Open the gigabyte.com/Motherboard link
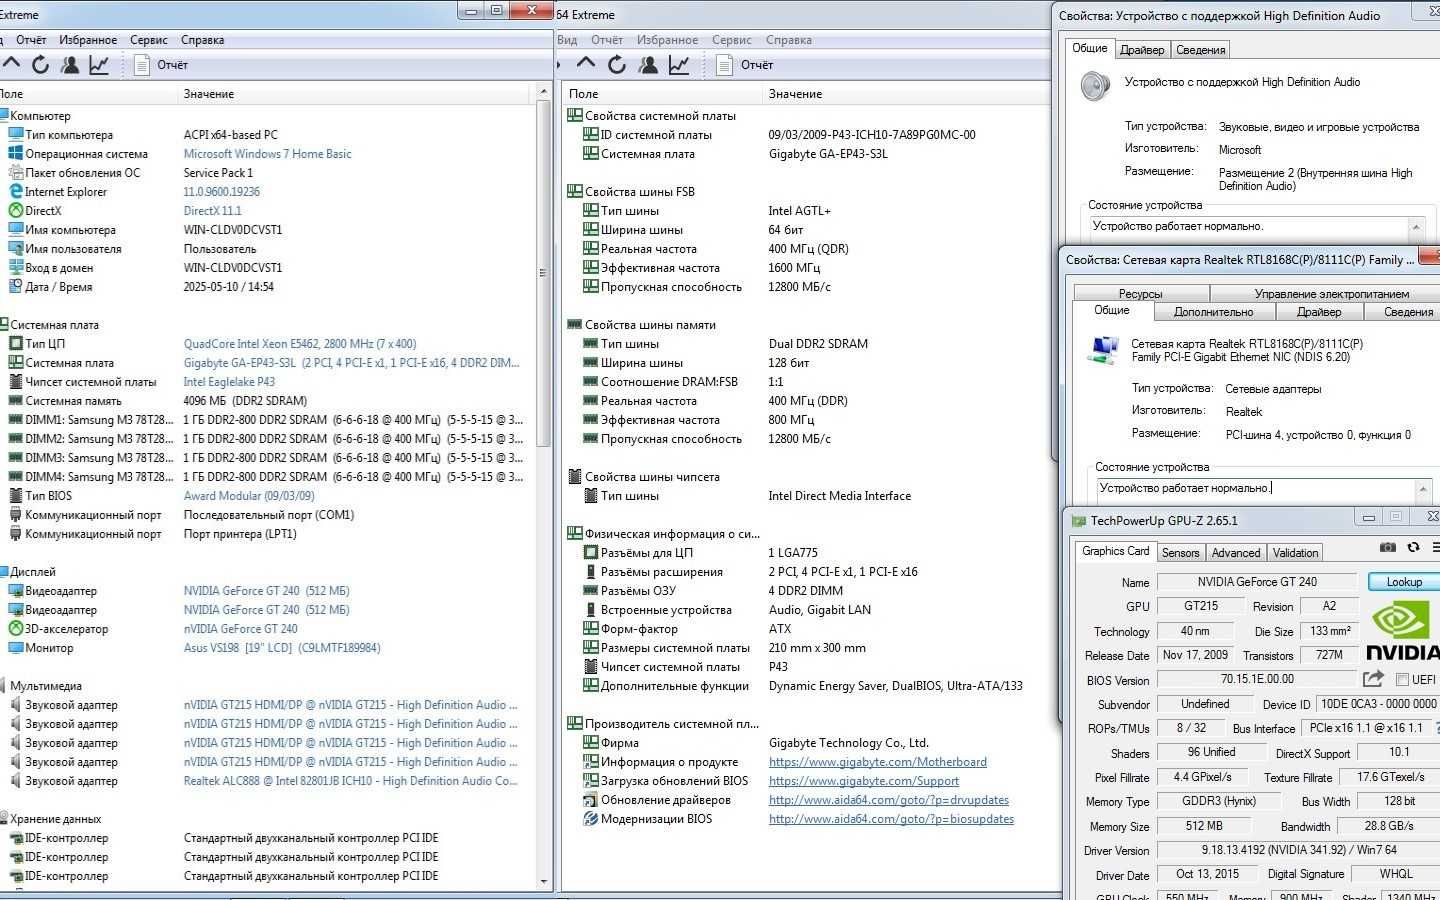Screen dimensions: 1440x900 [877, 762]
